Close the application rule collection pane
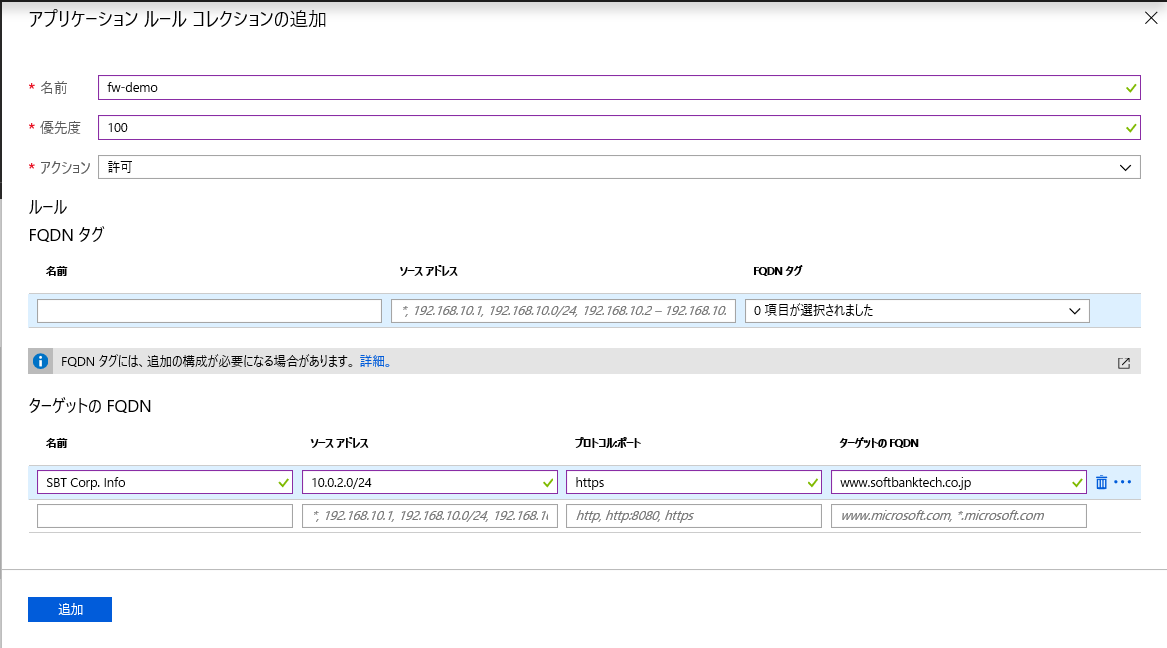Image resolution: width=1167 pixels, height=648 pixels. pos(1149,17)
